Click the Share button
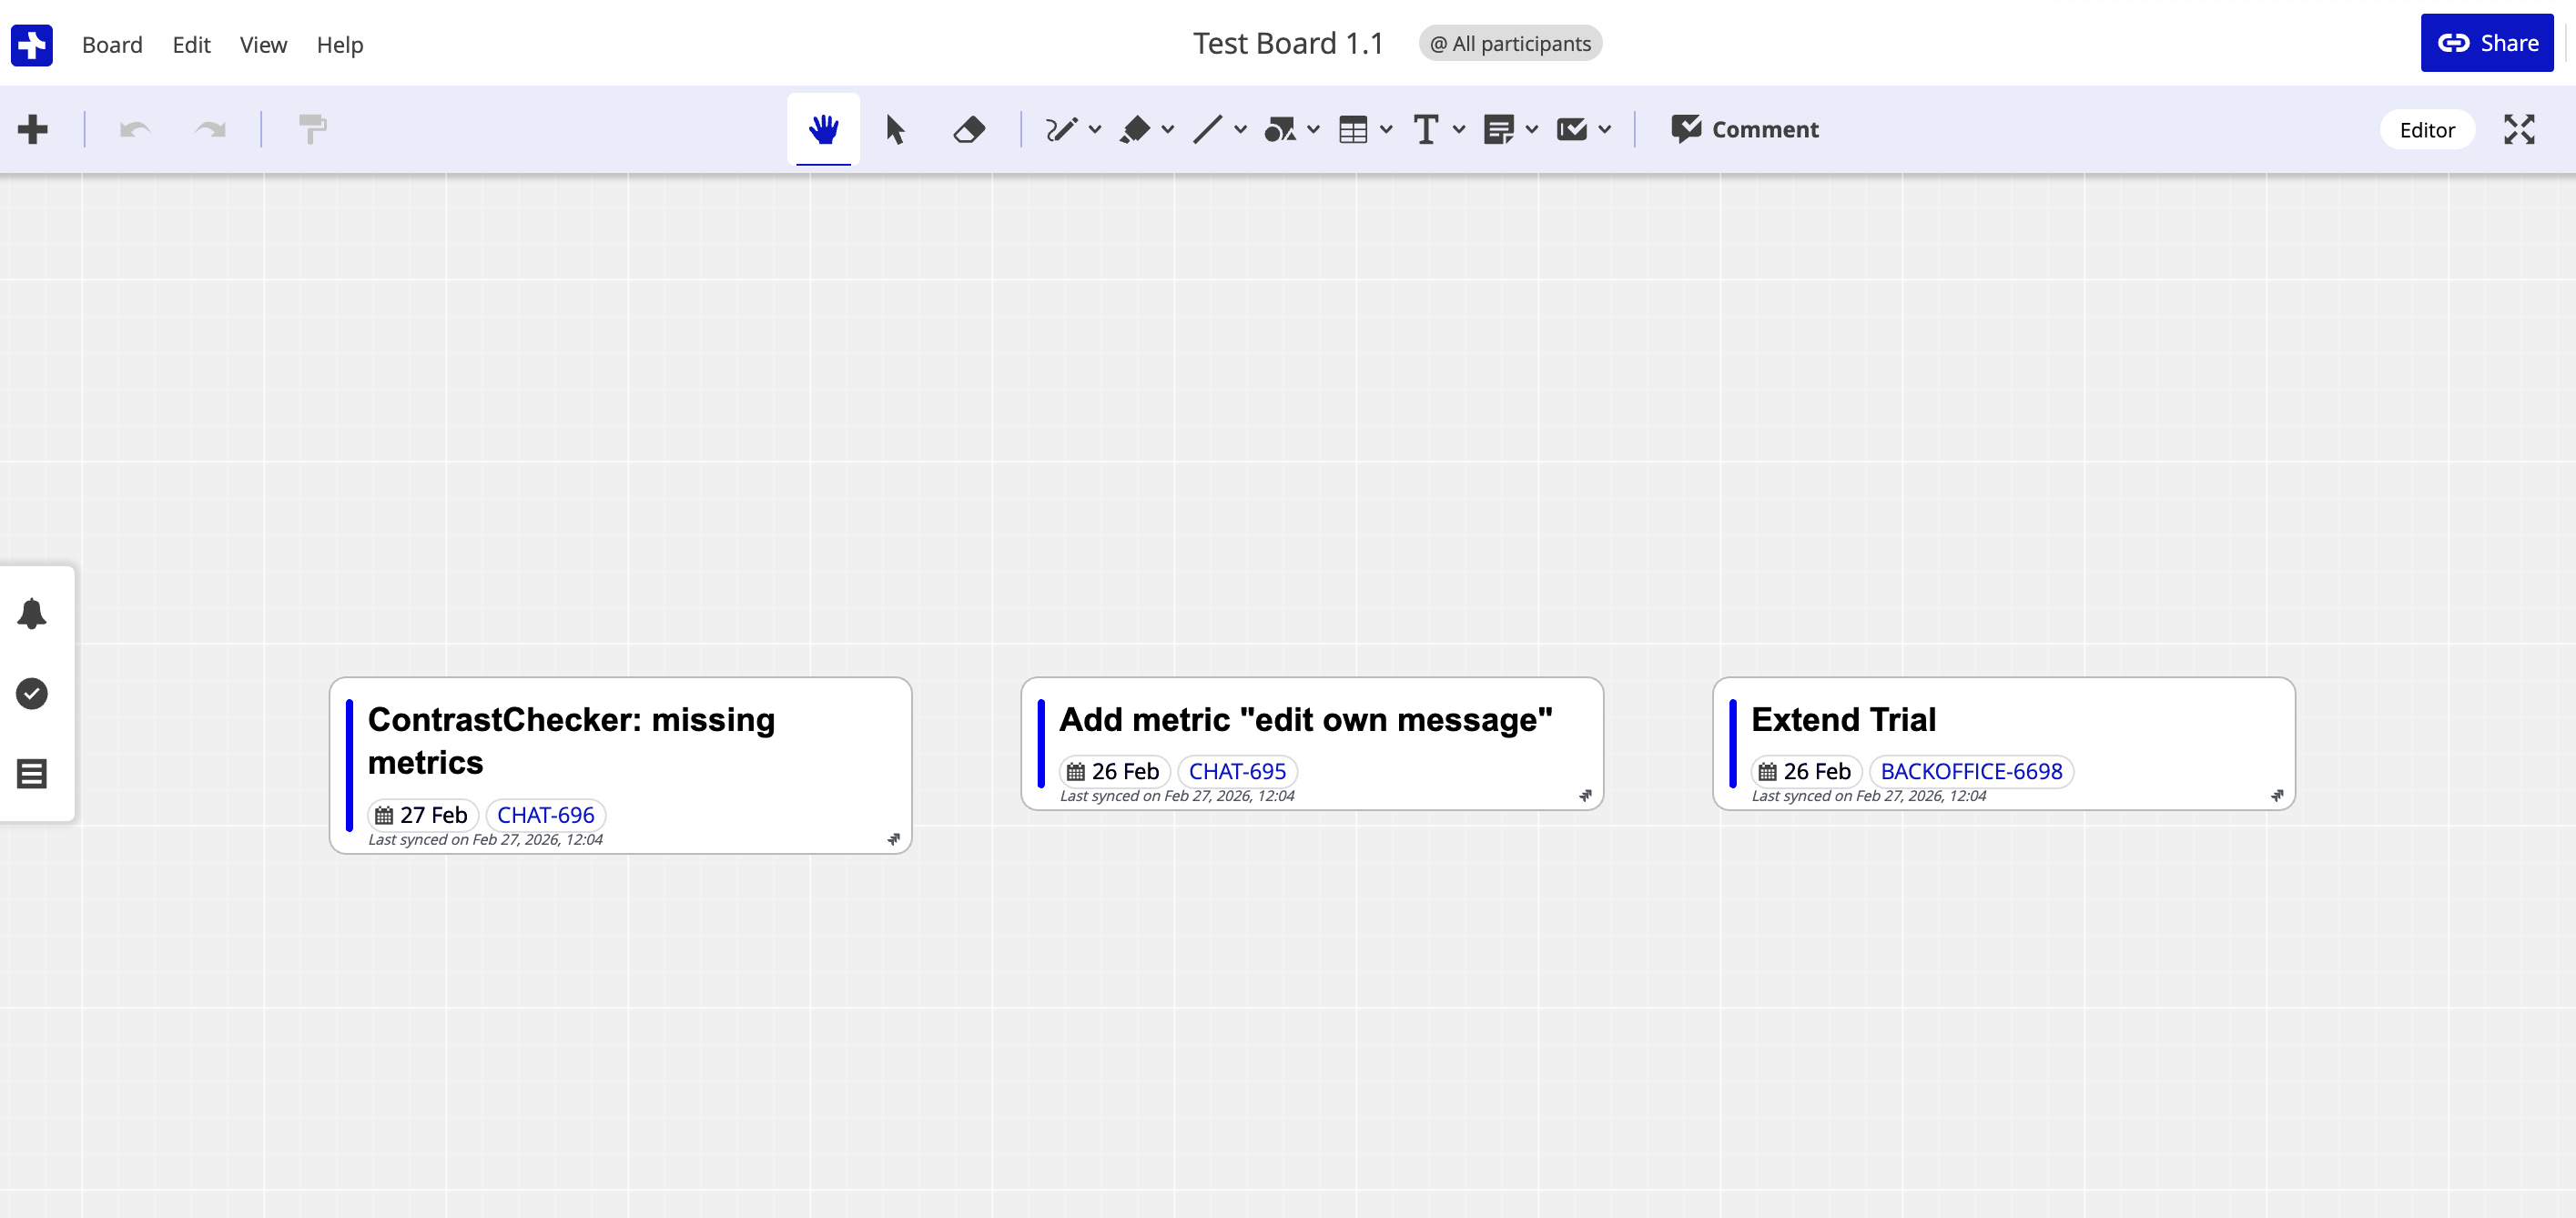Screen dimensions: 2576x1218 [x=2487, y=43]
